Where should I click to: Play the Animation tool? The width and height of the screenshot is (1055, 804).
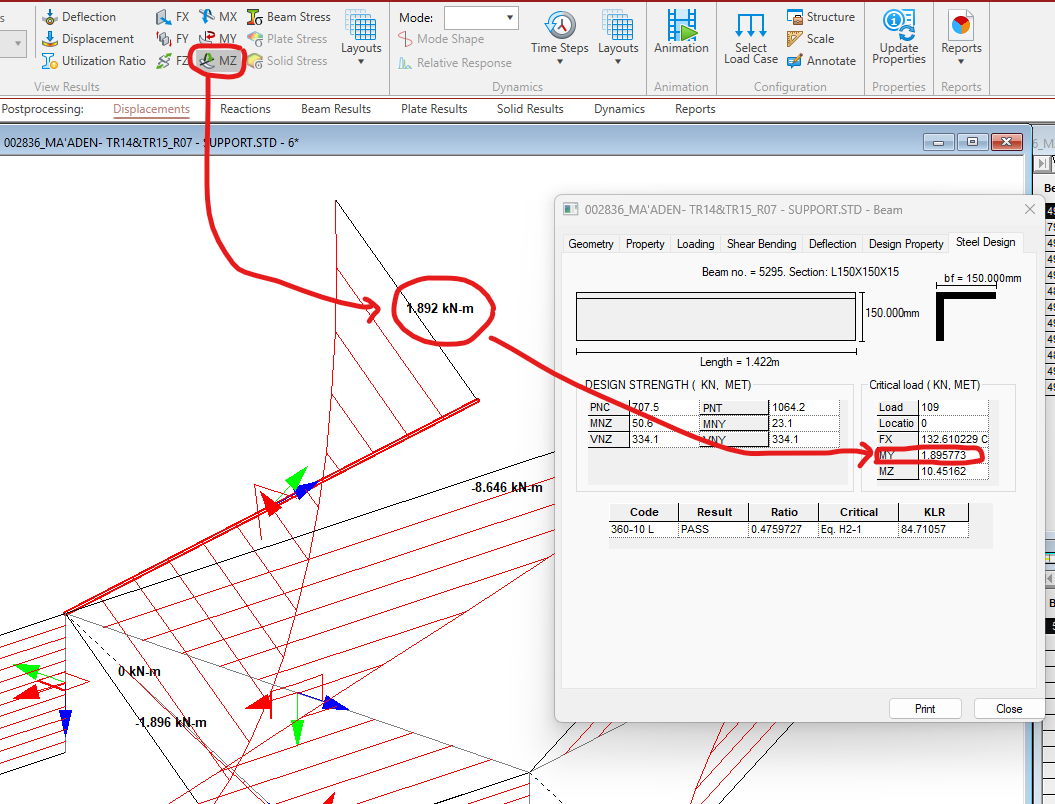(x=682, y=32)
